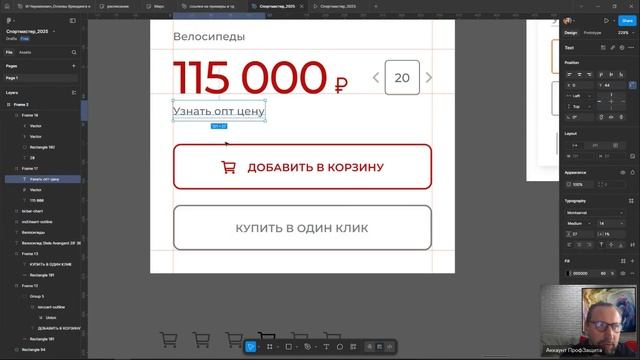Screen dimensions: 640x360
Task: Open the Figma main menu logo
Action: (9, 20)
